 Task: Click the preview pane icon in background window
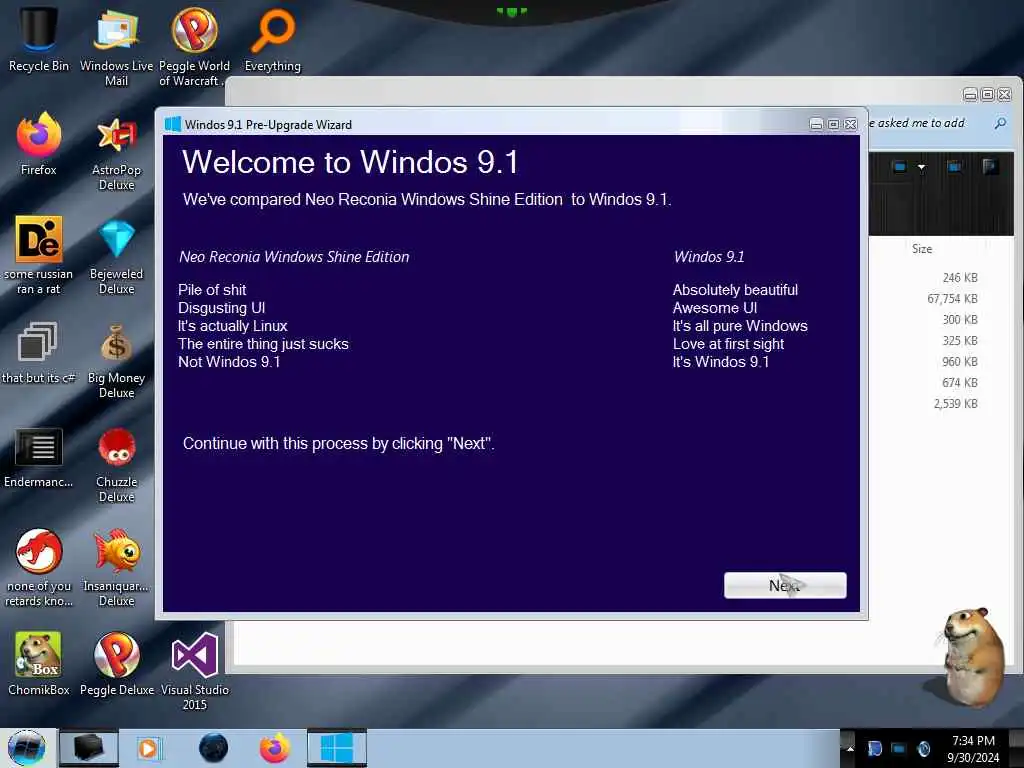[x=954, y=167]
